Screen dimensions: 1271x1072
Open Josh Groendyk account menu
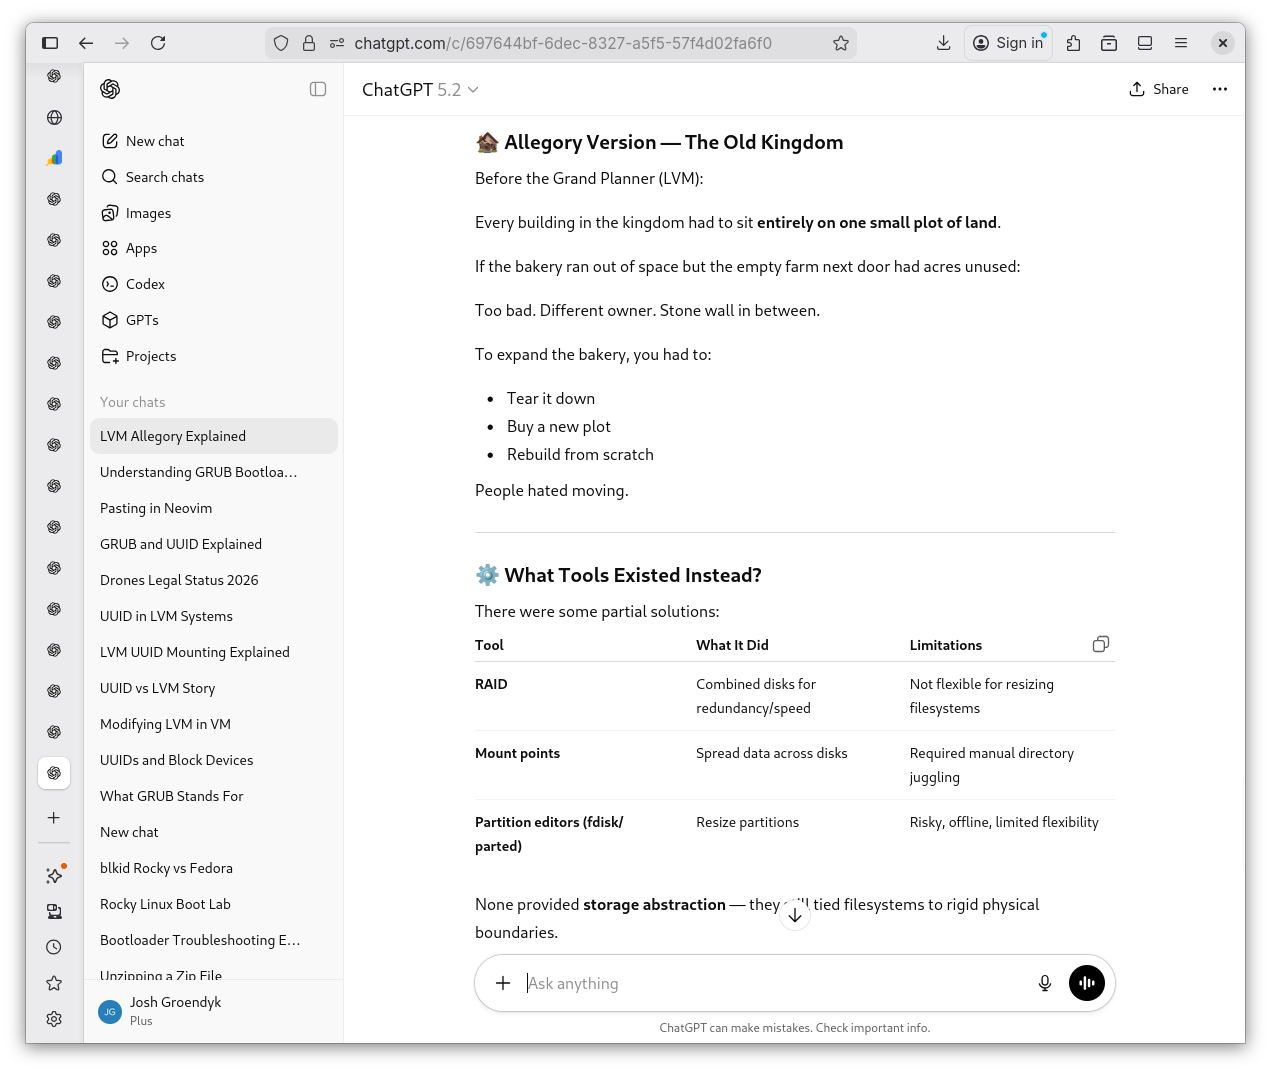coord(175,1011)
